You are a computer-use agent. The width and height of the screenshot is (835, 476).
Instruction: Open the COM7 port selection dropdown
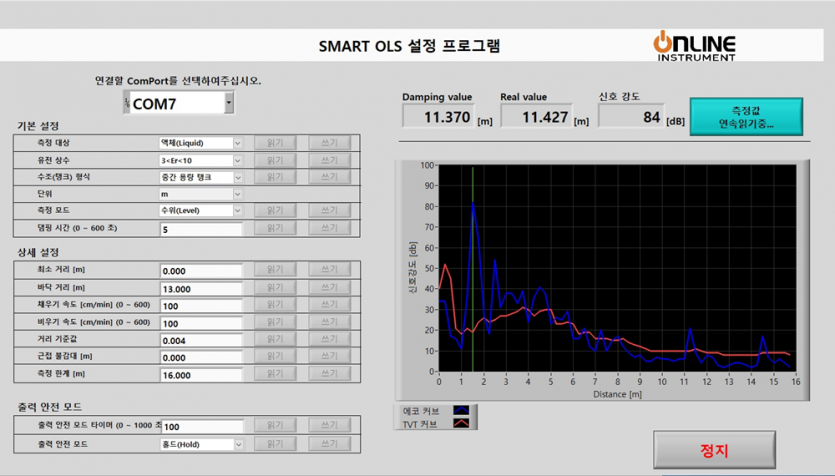(x=229, y=103)
